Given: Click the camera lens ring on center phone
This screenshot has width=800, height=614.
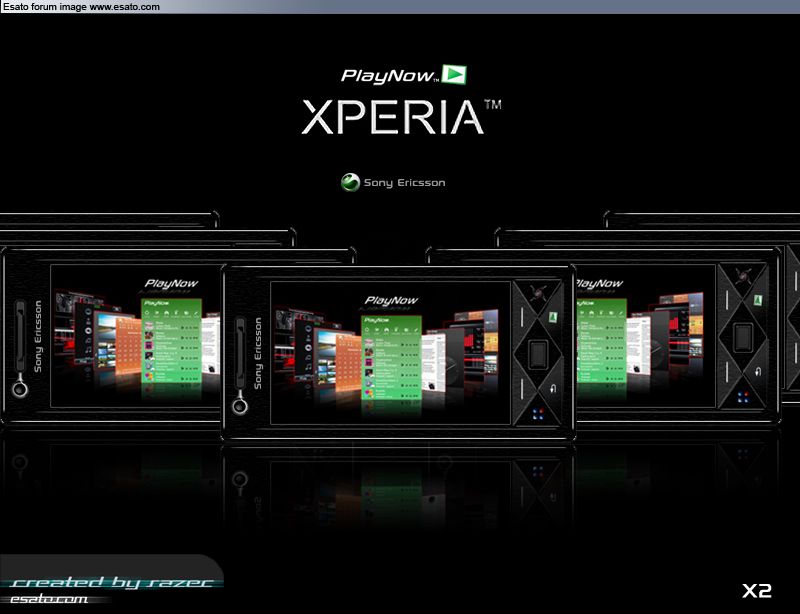Looking at the screenshot, I should (239, 407).
